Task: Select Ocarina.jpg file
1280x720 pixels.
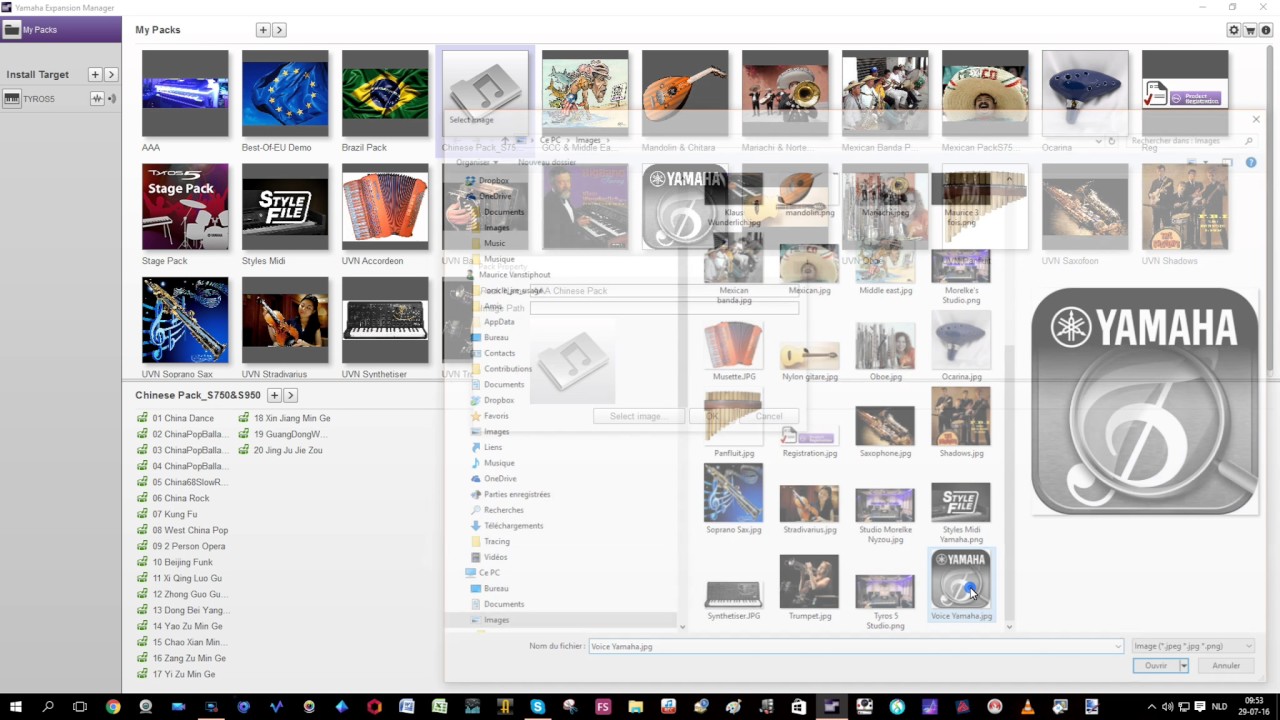Action: click(x=961, y=347)
